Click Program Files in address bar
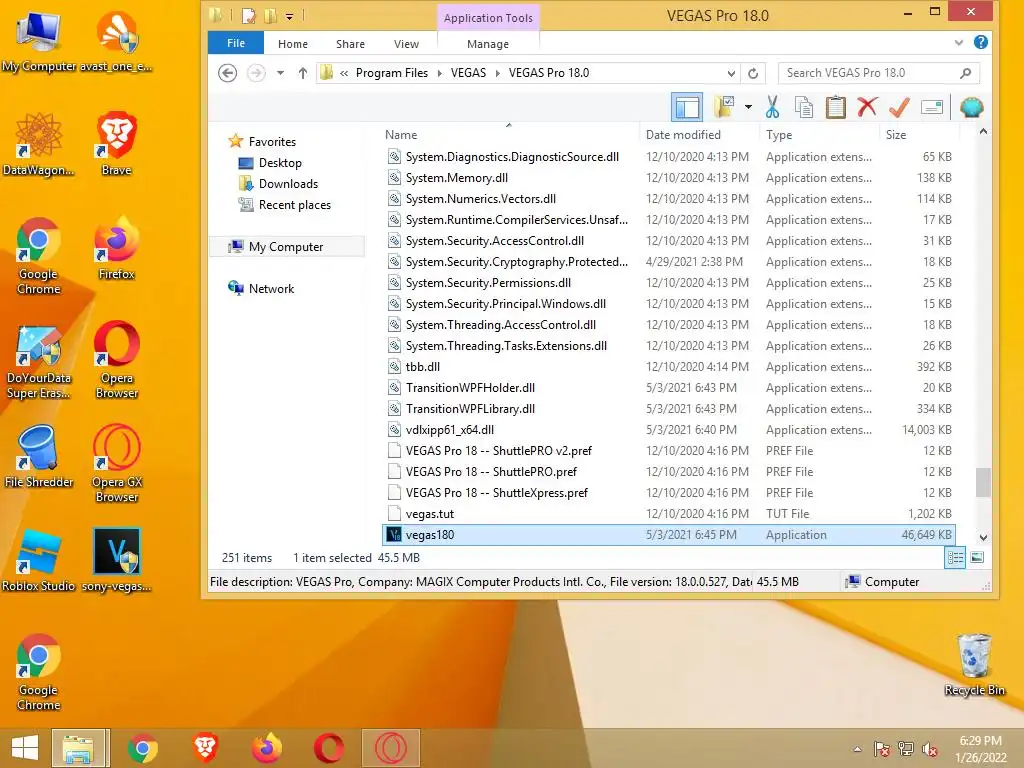The image size is (1024, 768). (x=392, y=73)
